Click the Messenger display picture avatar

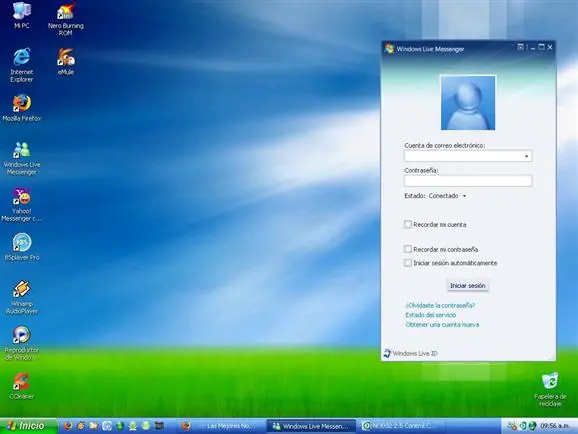tap(468, 103)
